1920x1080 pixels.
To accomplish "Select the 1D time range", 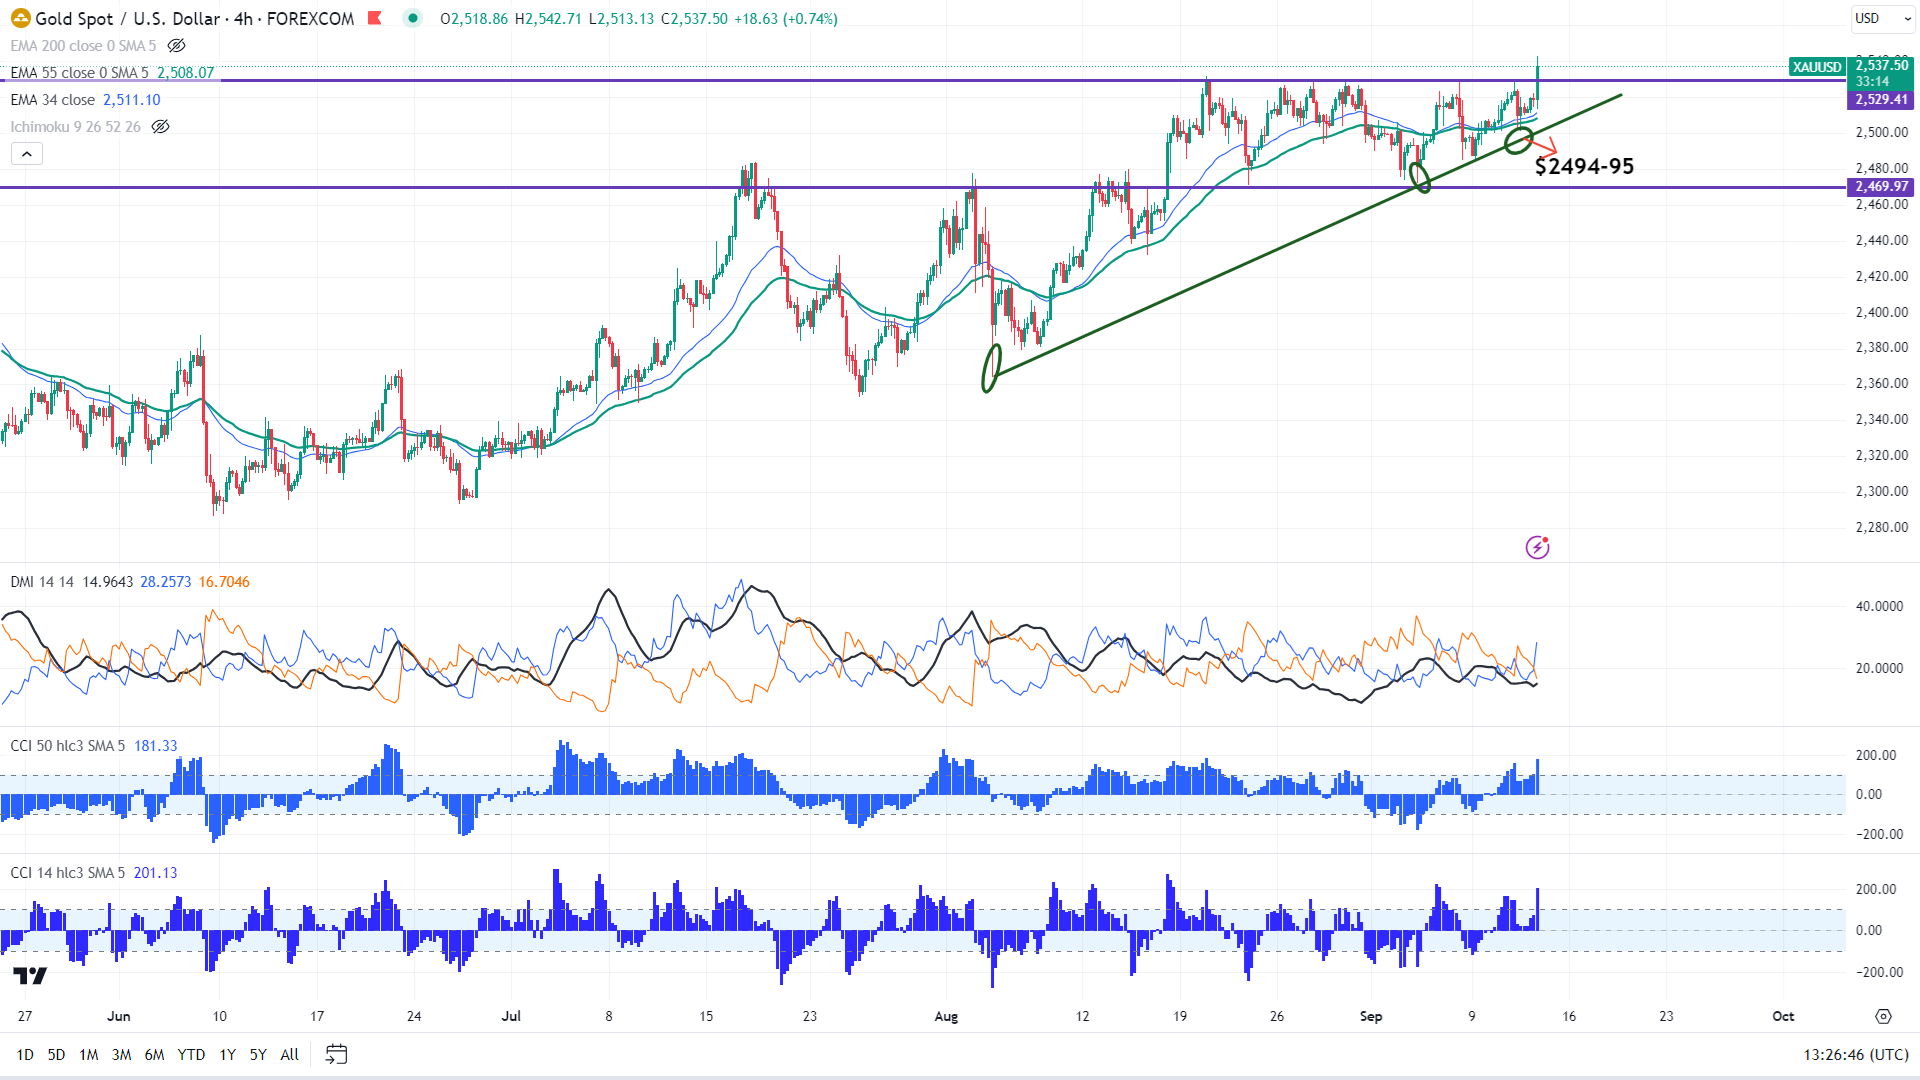I will pos(25,1054).
